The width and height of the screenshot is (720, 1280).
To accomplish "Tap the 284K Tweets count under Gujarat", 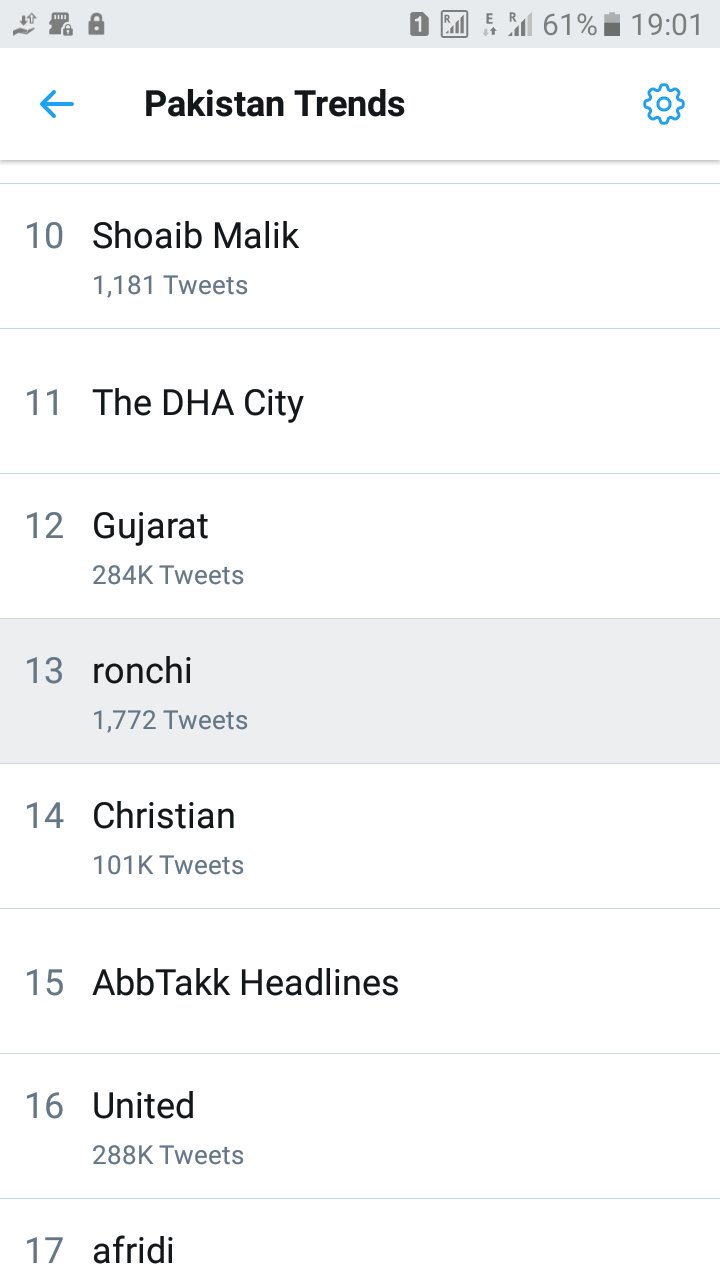I will pos(168,575).
